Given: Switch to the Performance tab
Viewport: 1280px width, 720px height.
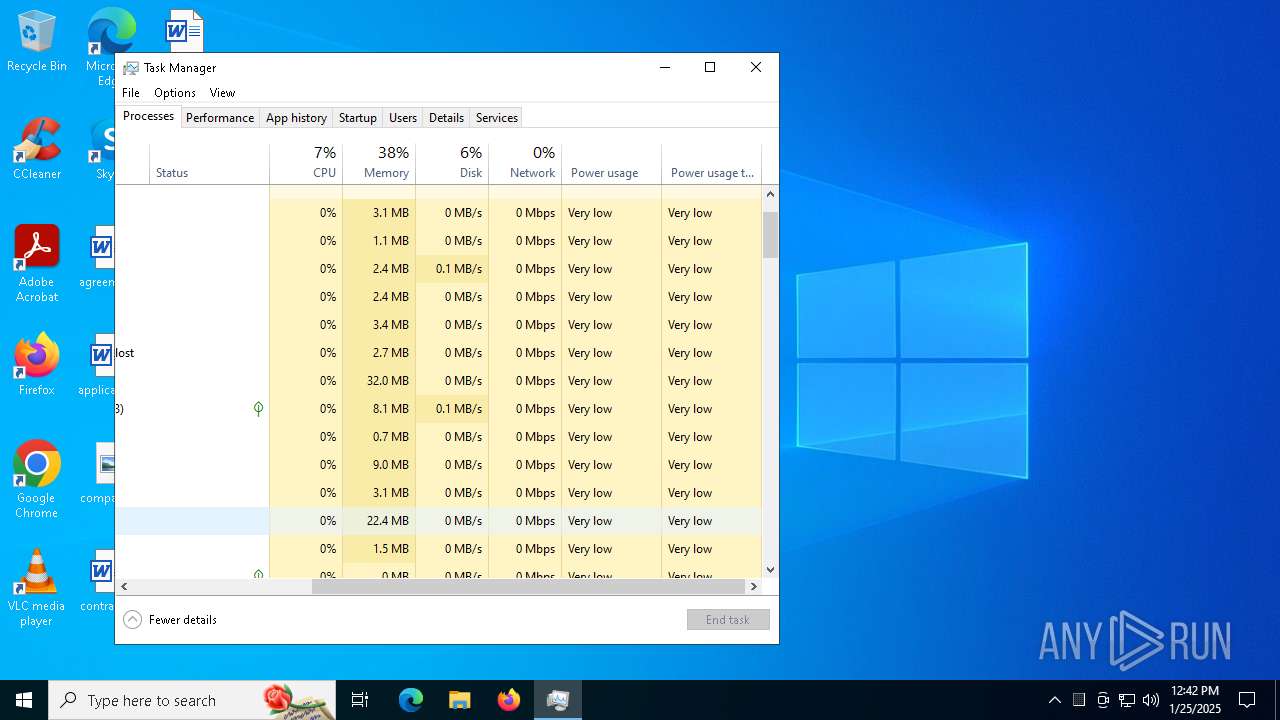Looking at the screenshot, I should point(220,118).
